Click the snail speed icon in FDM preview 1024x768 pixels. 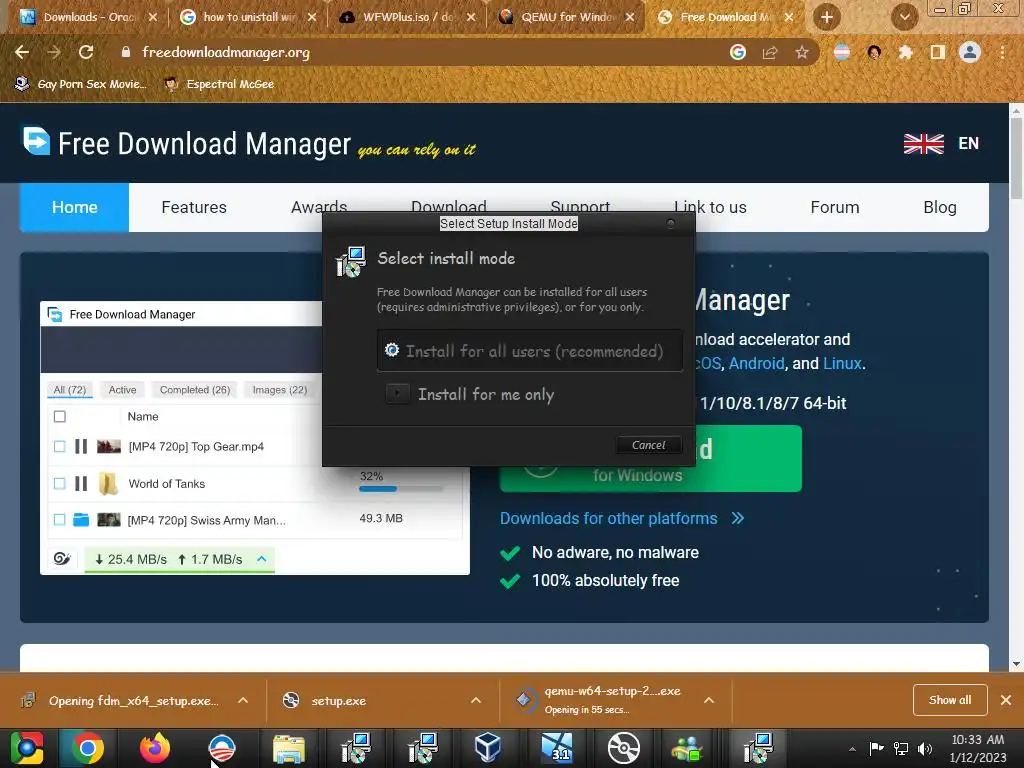(62, 558)
